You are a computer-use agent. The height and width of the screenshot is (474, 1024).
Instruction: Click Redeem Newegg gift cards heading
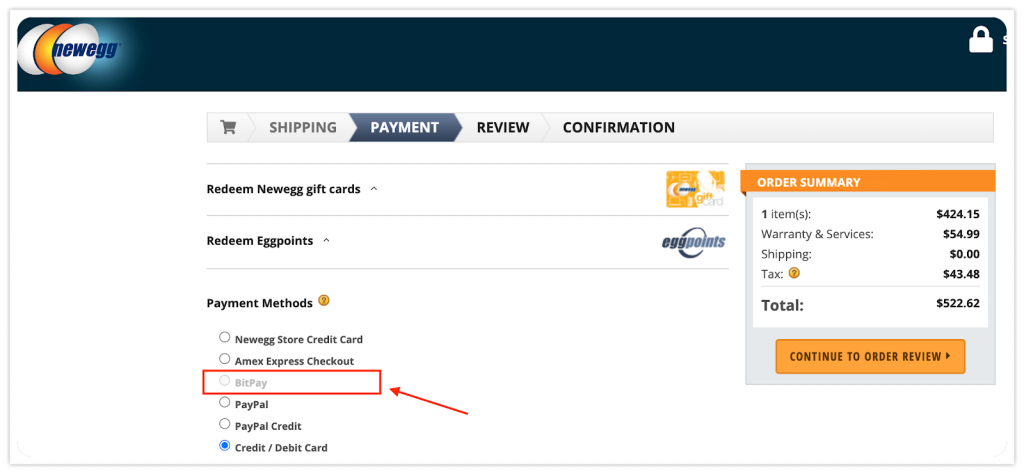coord(283,189)
